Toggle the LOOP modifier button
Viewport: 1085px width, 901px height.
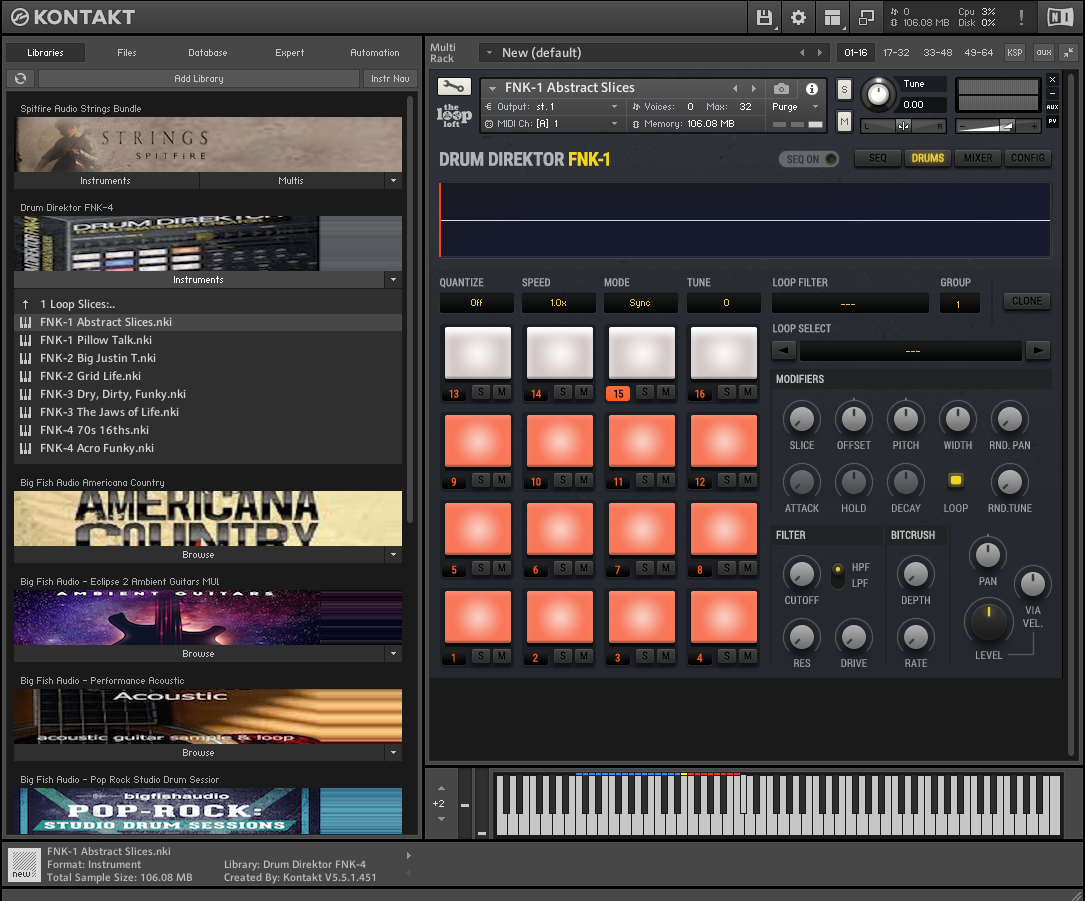click(956, 480)
